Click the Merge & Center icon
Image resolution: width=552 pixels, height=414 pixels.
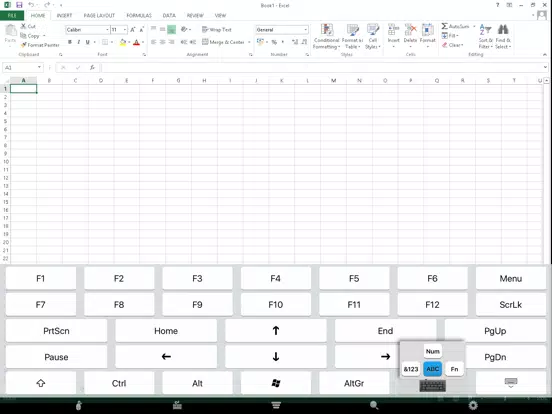coord(205,42)
